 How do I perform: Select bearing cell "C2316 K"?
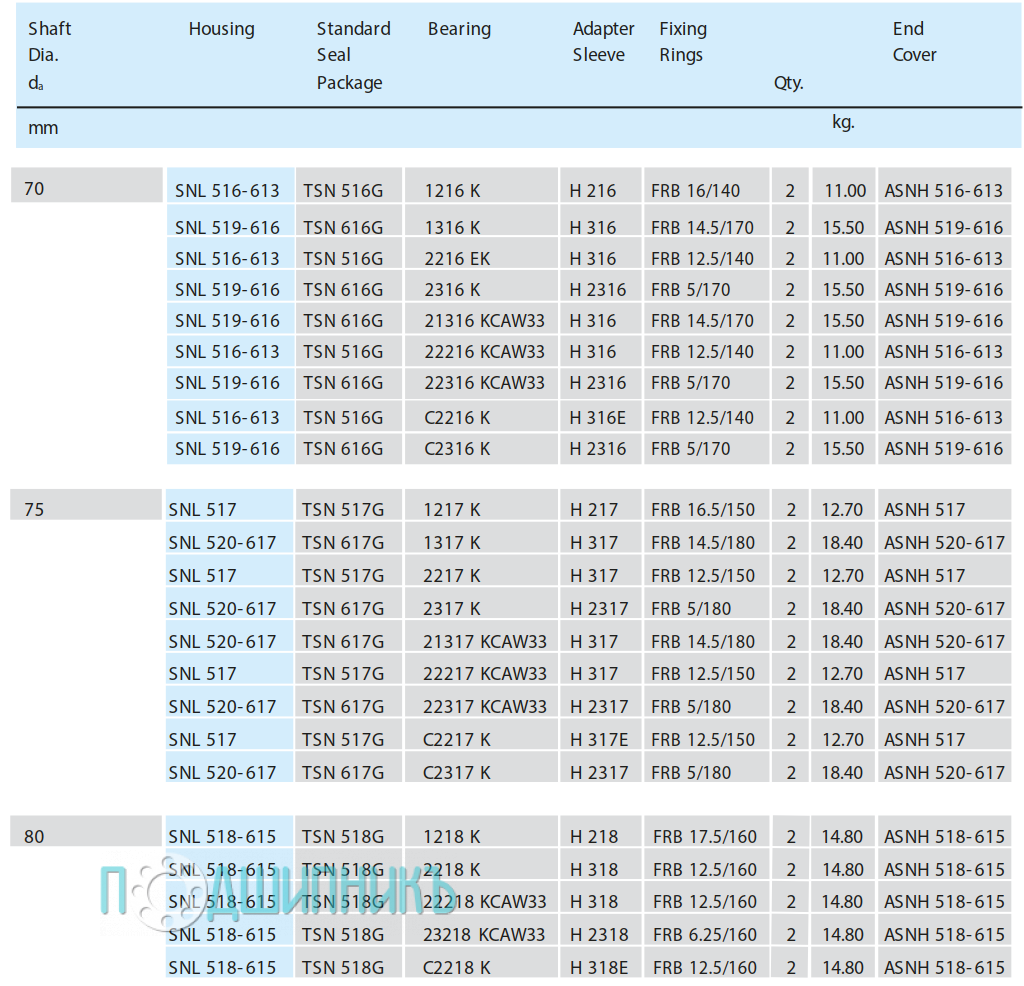click(482, 448)
